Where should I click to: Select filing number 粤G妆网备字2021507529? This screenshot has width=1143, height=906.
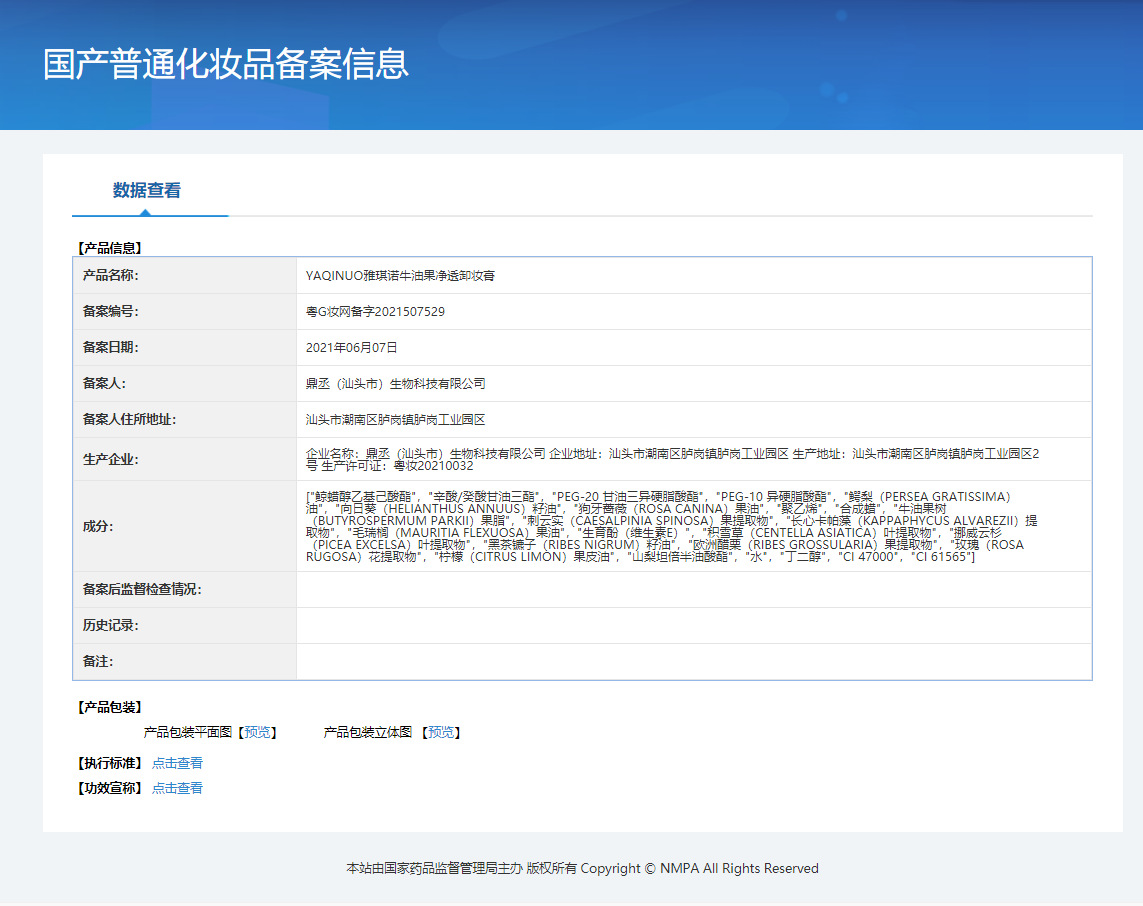pos(375,311)
